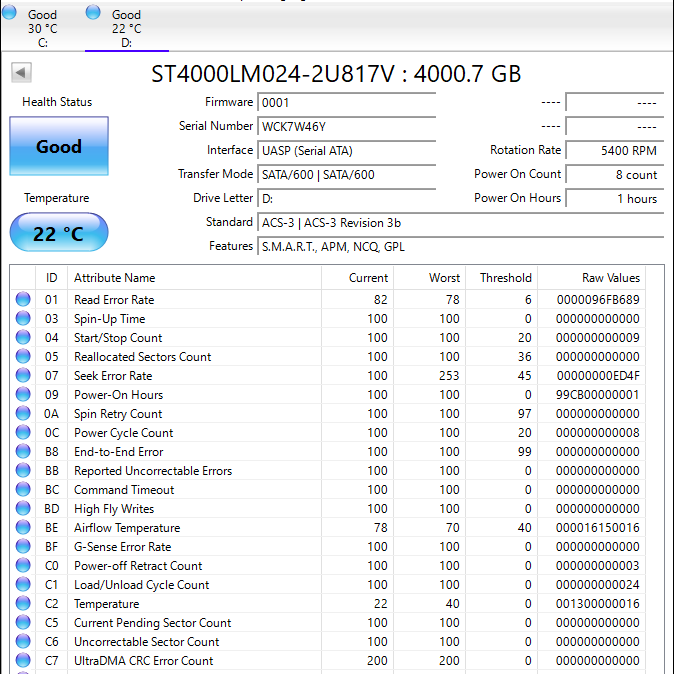Image resolution: width=674 pixels, height=674 pixels.
Task: Click status orb of High Fly Writes row
Action: [x=23, y=508]
